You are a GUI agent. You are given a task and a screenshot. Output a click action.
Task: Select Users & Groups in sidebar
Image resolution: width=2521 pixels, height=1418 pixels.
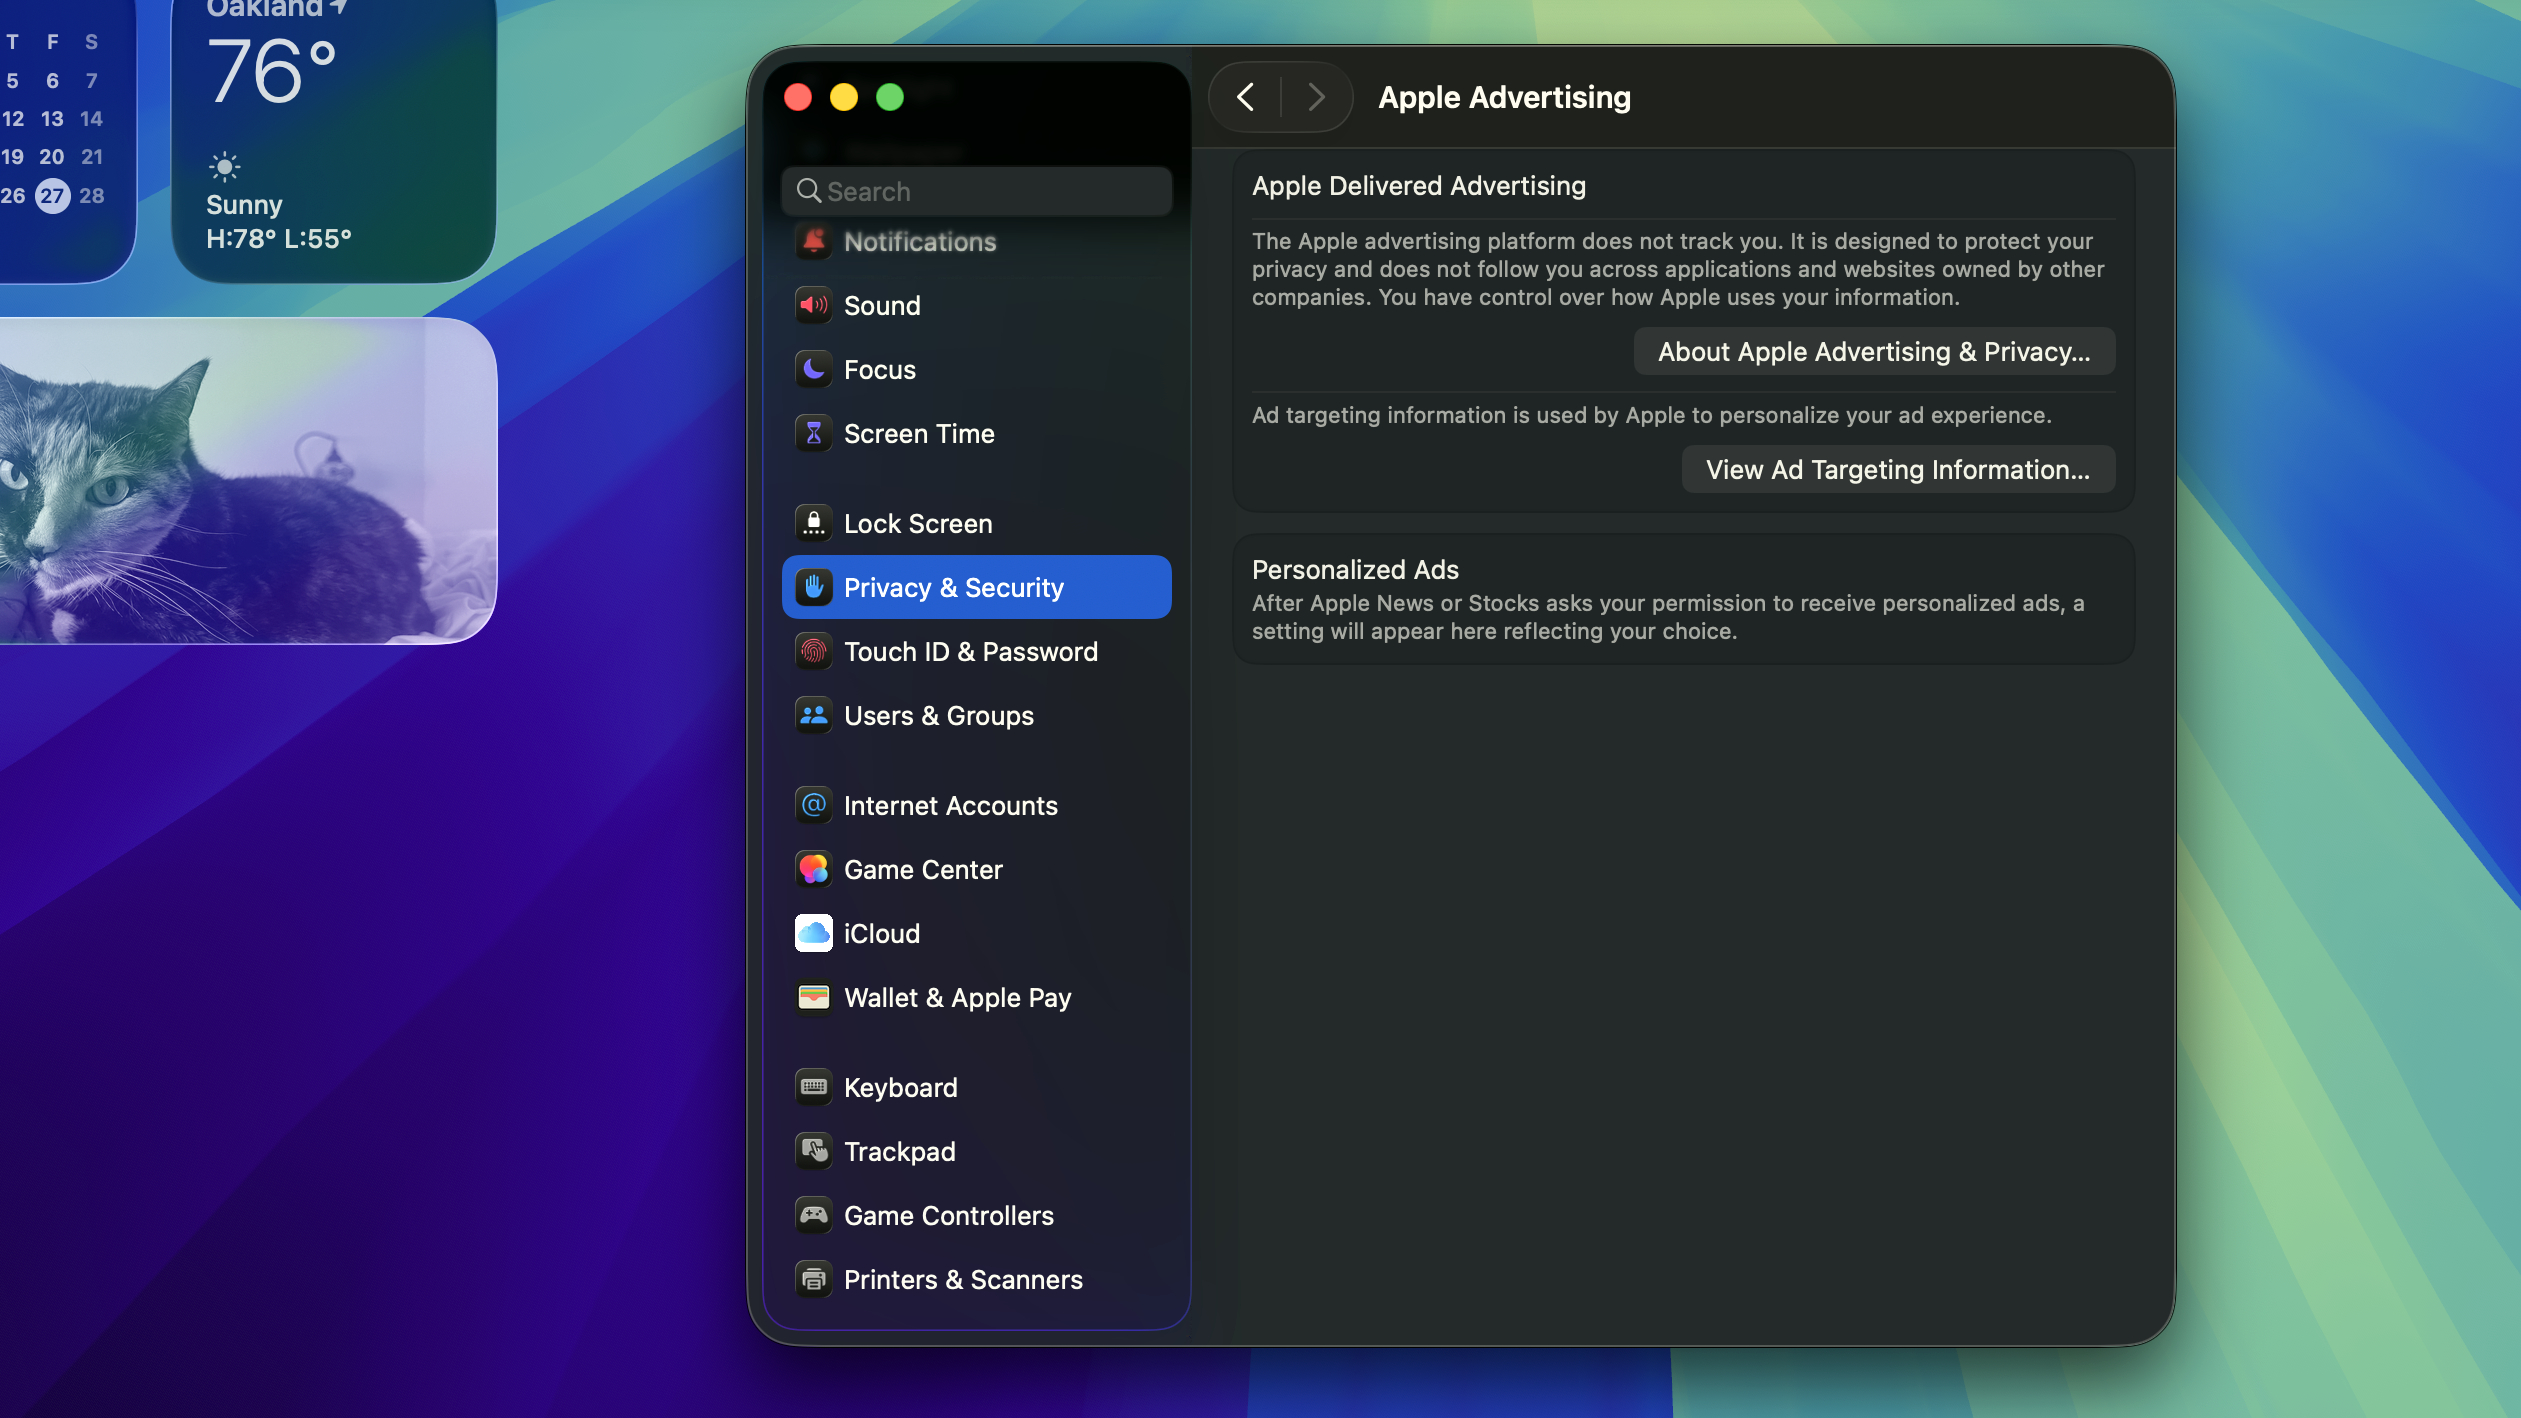click(x=938, y=715)
